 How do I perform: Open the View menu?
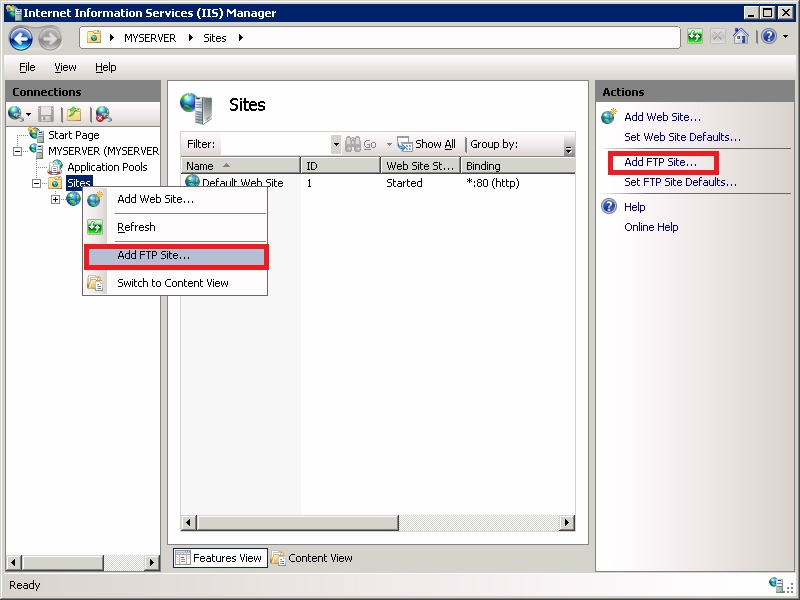coord(65,67)
